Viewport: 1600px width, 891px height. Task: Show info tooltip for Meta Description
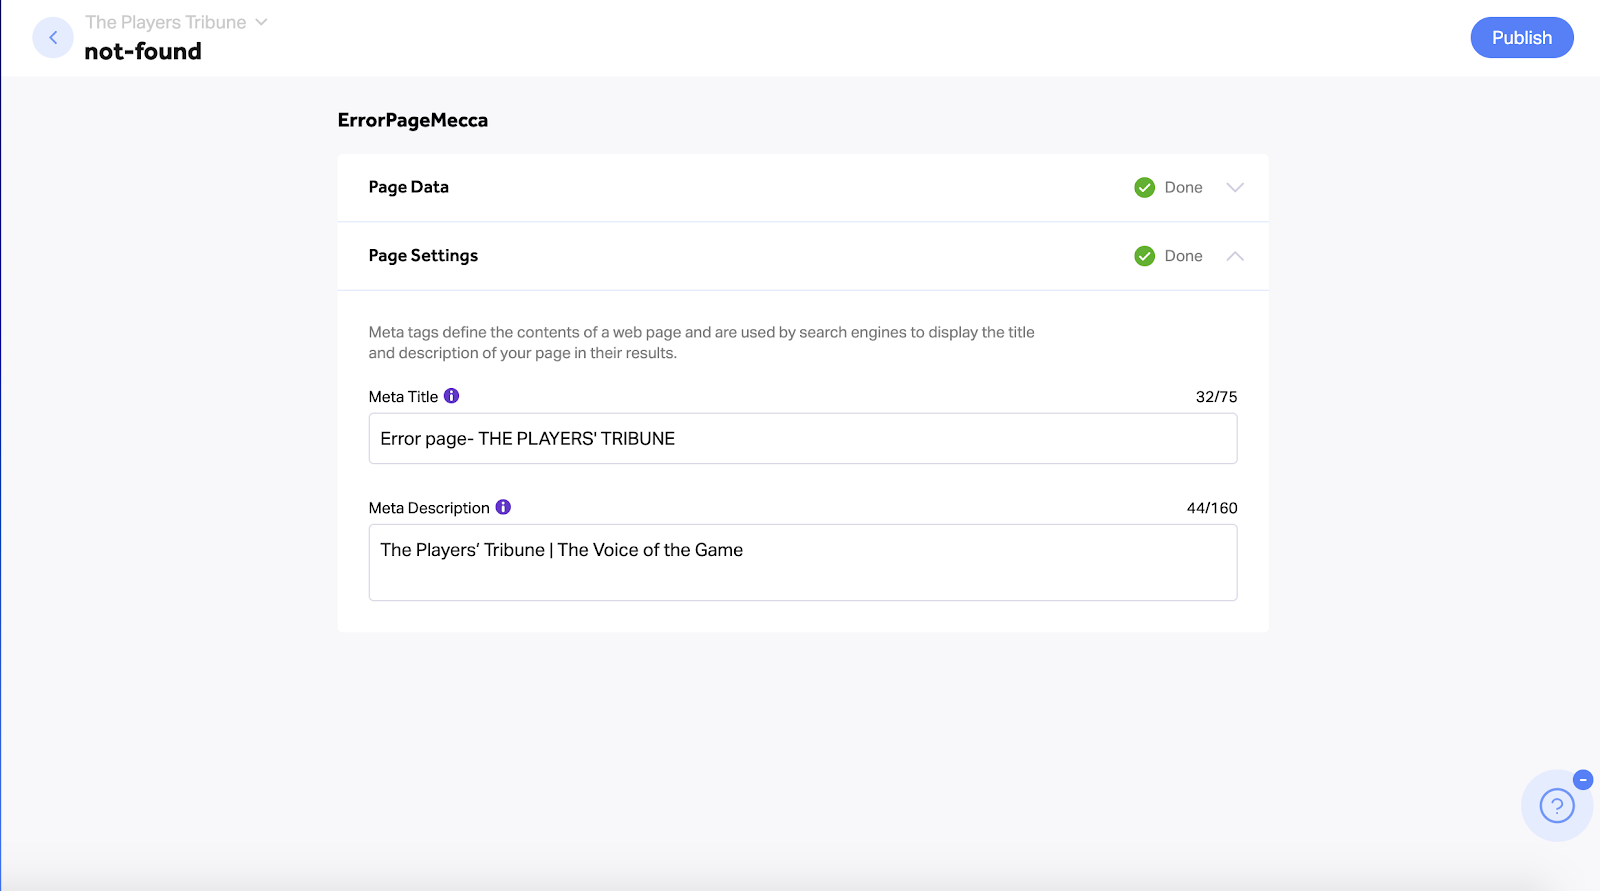503,507
